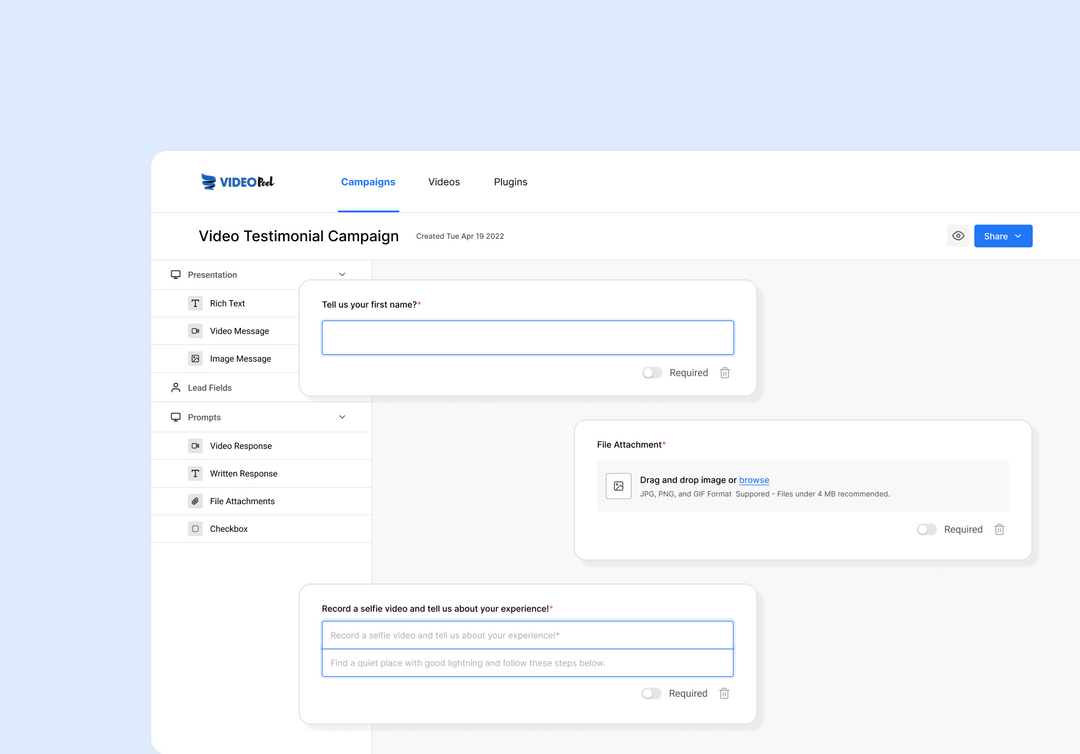Click the browse link to upload an image
Screen dimensions: 1080x754
[x=754, y=479]
